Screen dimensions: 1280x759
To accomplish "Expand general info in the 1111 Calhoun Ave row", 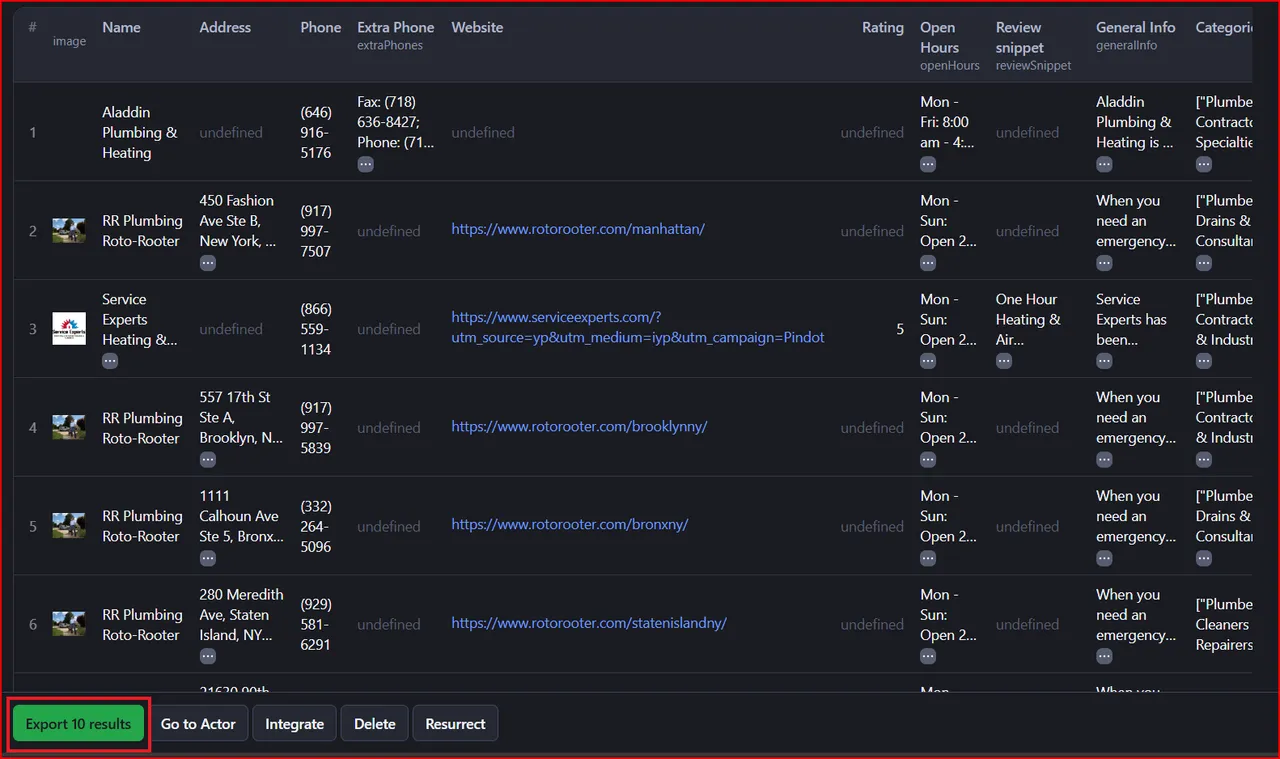I will (1104, 558).
